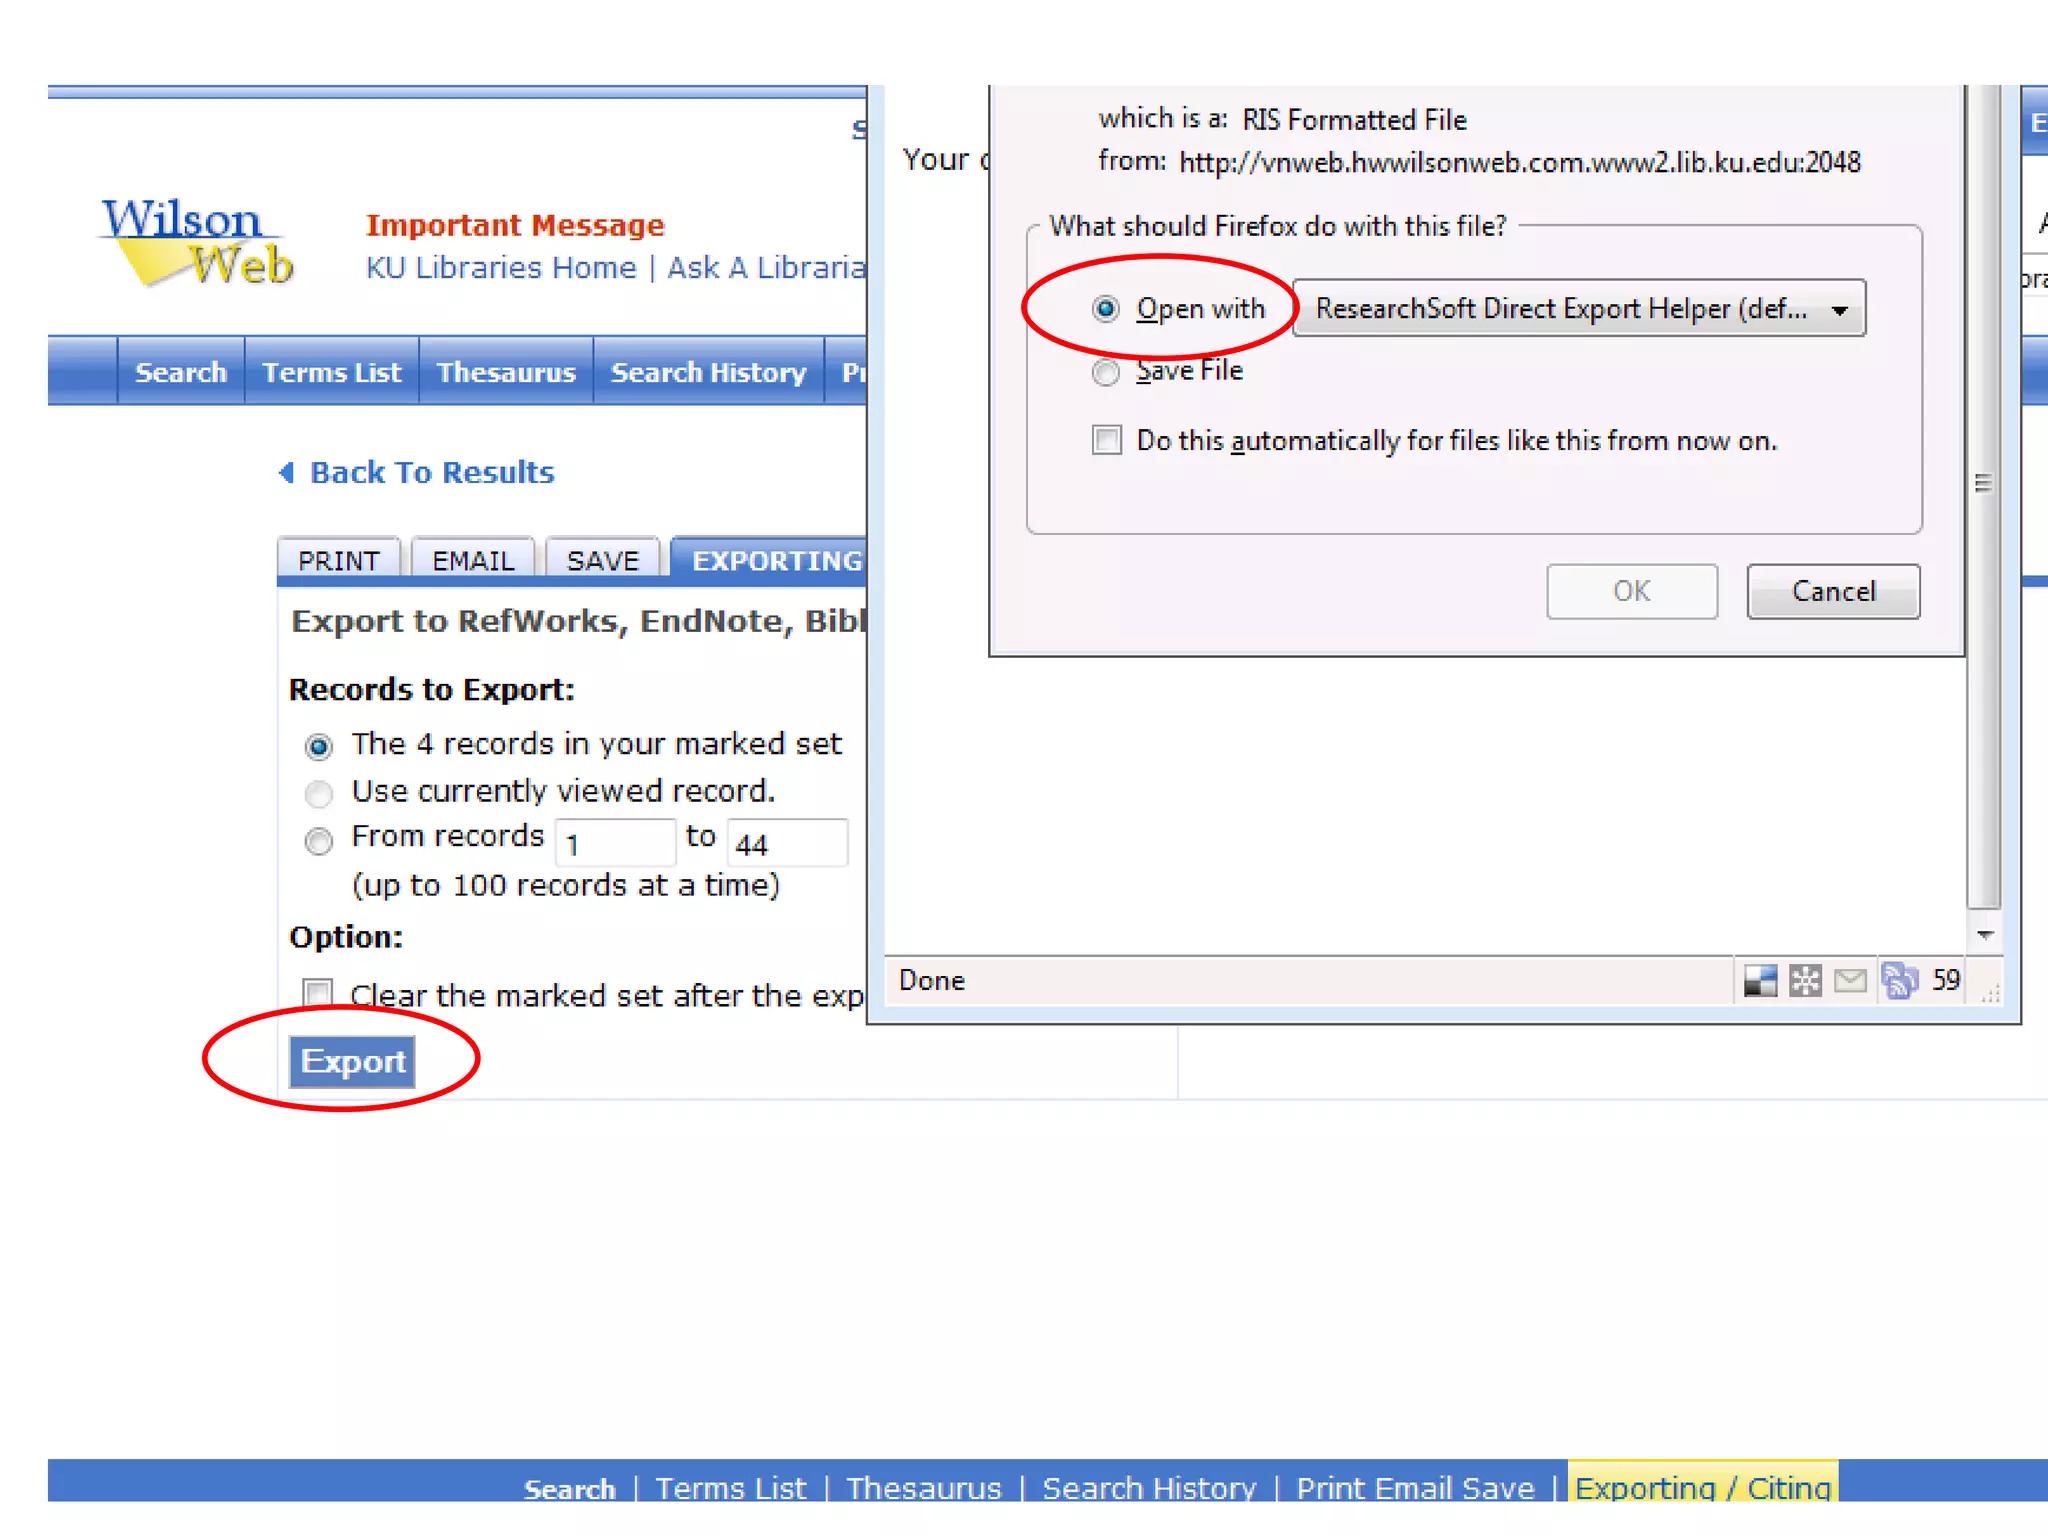Open the ResearchSoft Direct Export Helper dropdown

[x=1579, y=309]
